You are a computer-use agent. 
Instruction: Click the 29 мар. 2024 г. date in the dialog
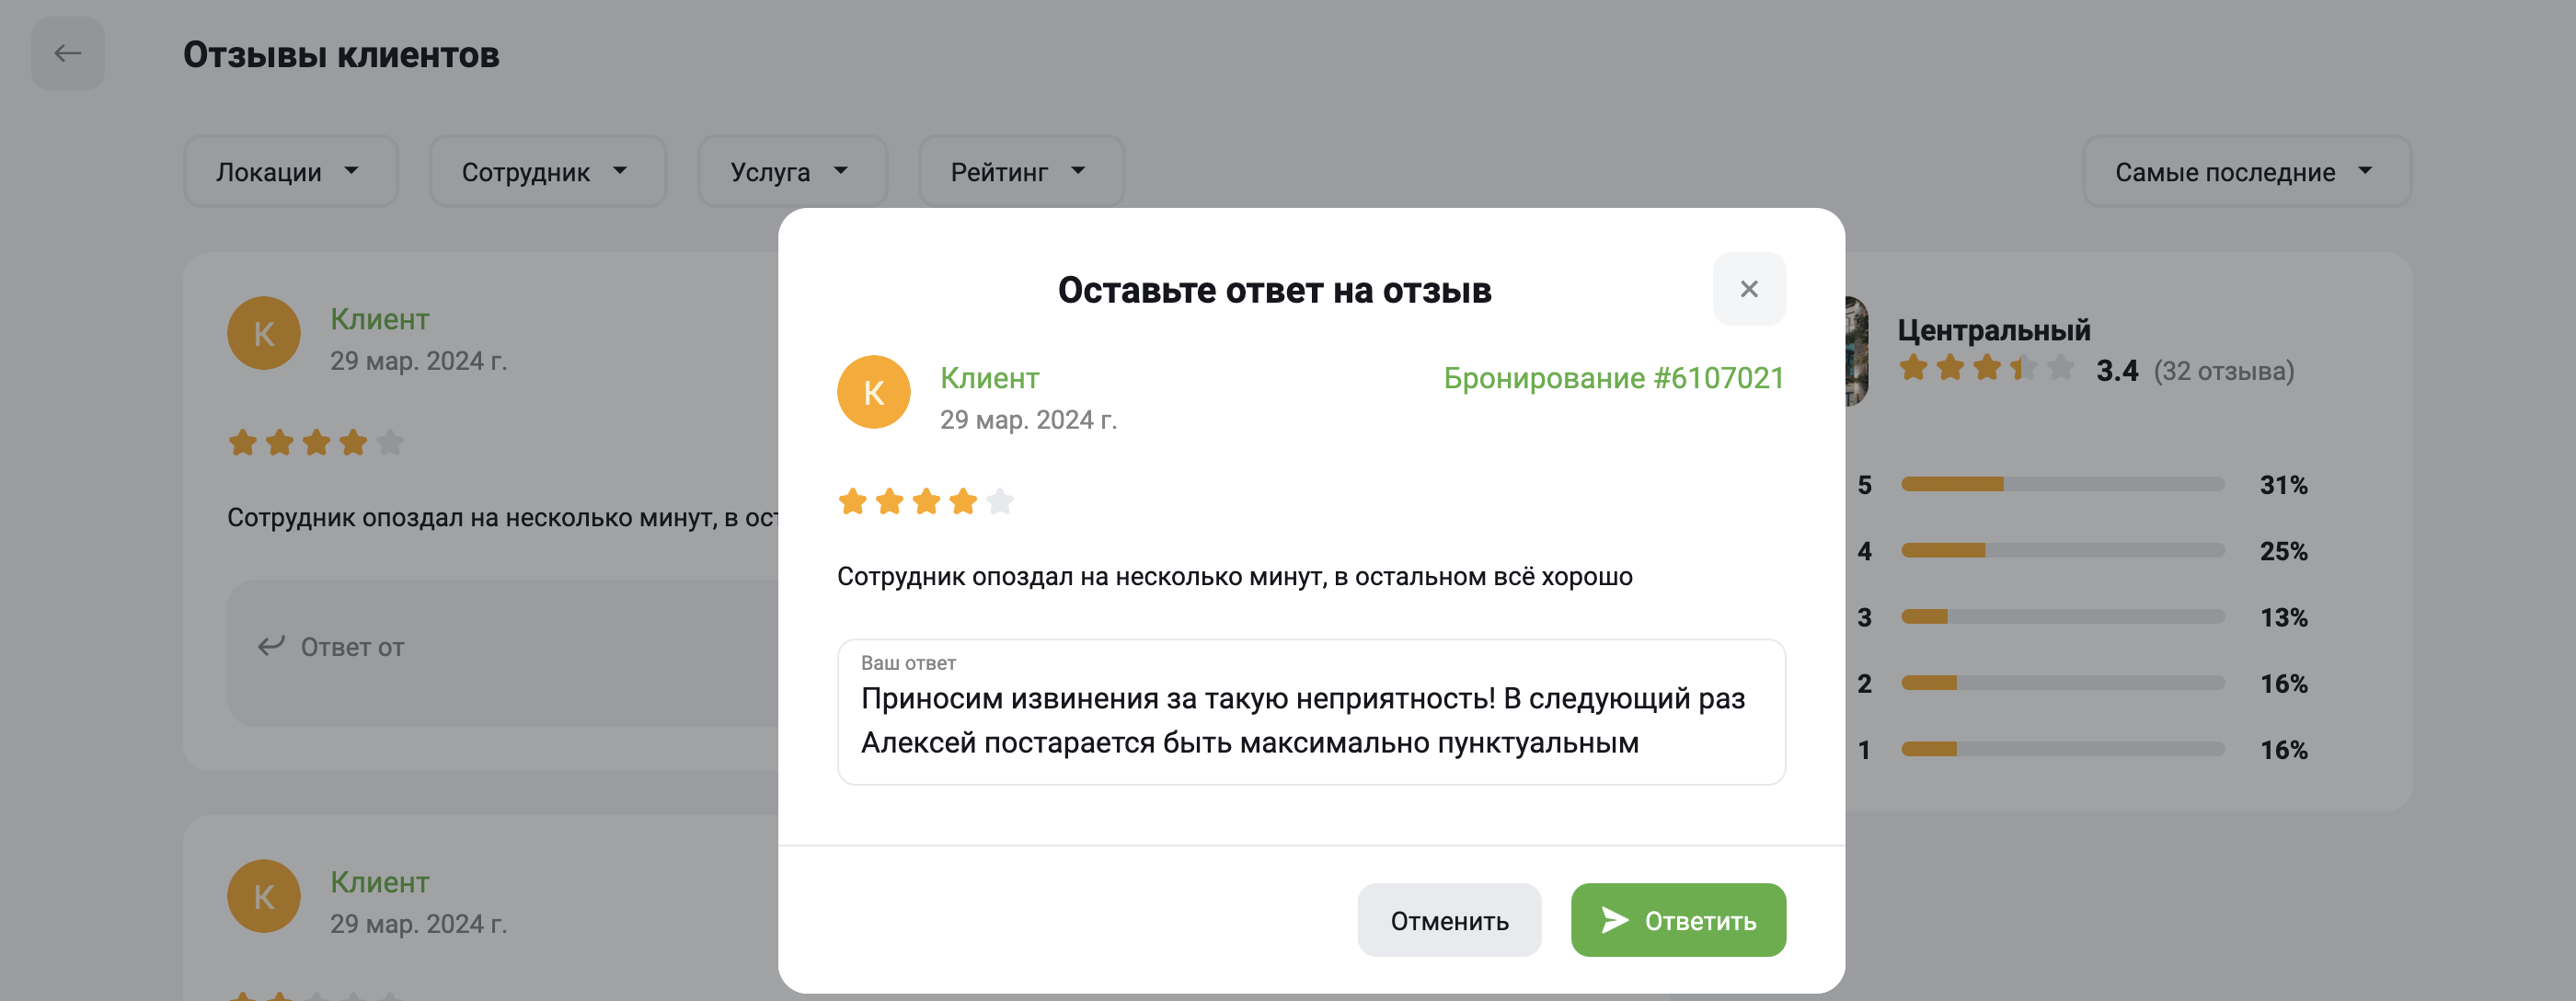point(1028,420)
